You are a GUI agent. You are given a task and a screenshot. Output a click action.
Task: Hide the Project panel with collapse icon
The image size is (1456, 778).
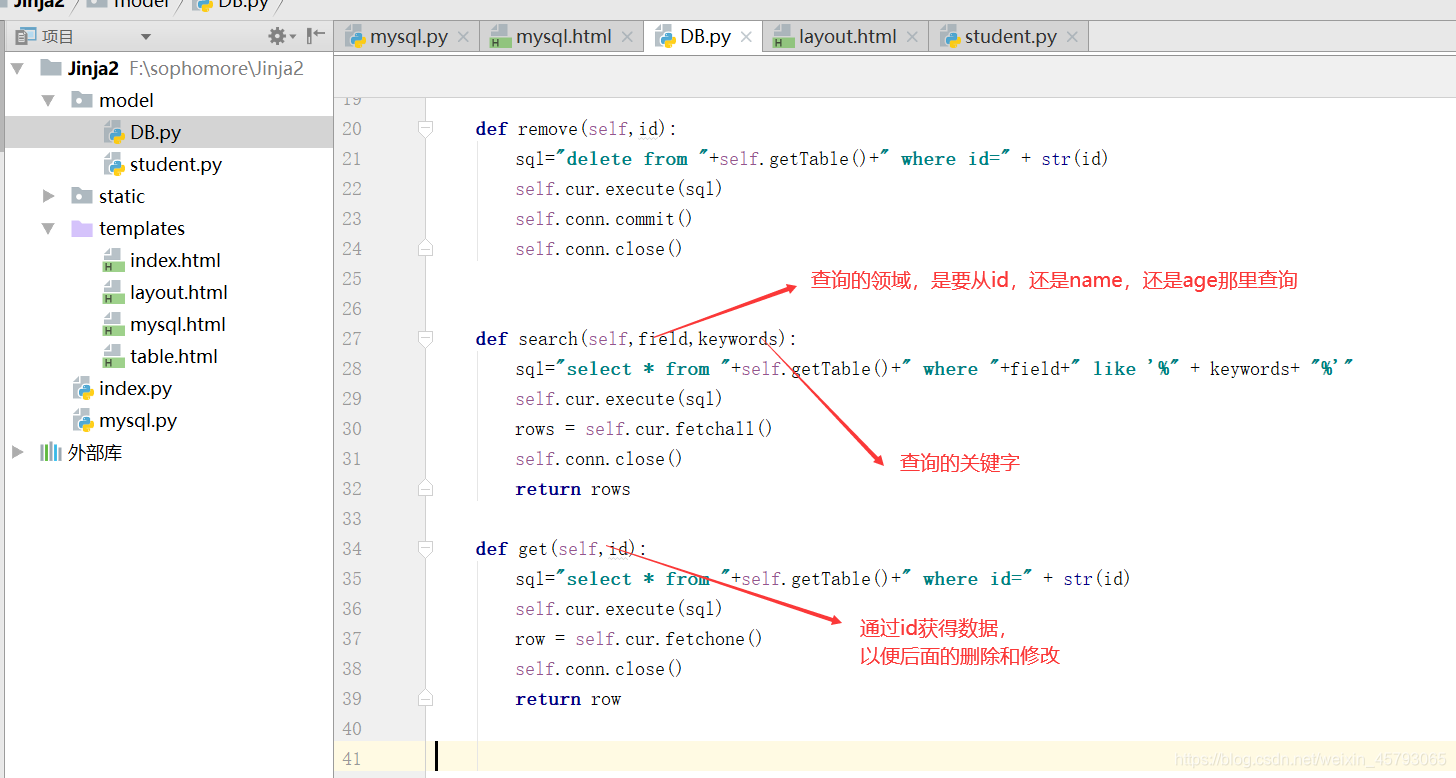coord(314,36)
